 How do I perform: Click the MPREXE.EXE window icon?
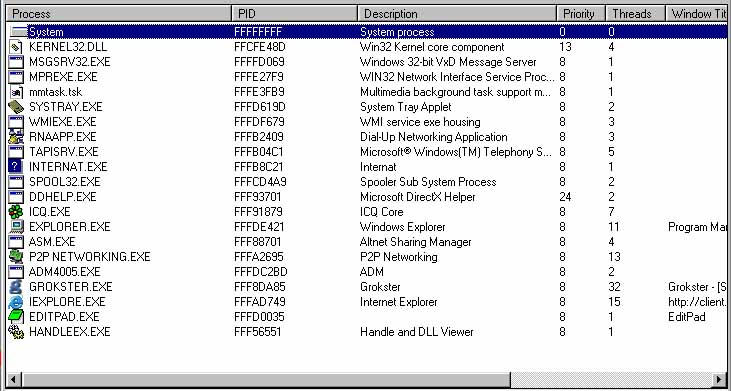pyautogui.click(x=16, y=76)
